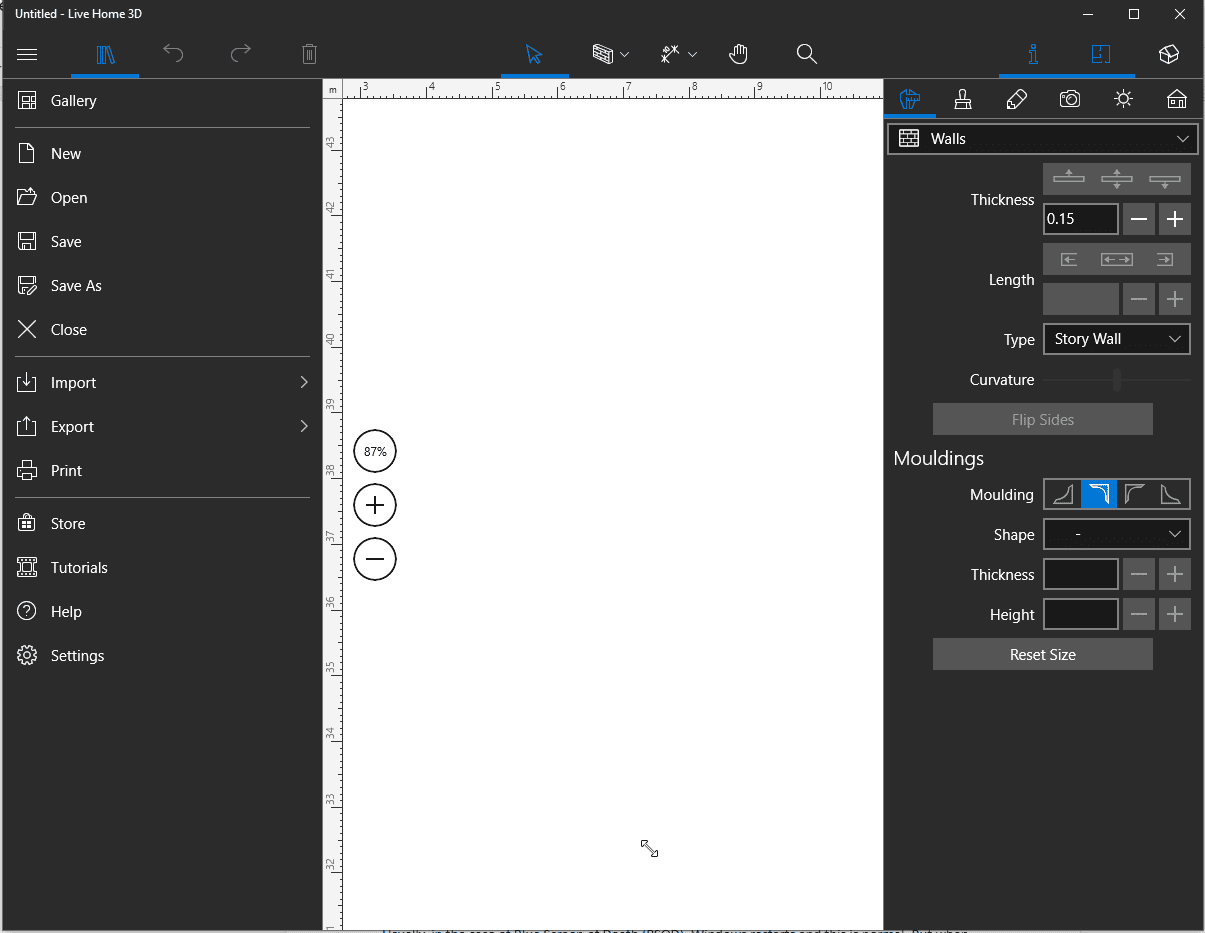The height and width of the screenshot is (933, 1205).
Task: Set thickness alignment to center
Action: [1116, 179]
